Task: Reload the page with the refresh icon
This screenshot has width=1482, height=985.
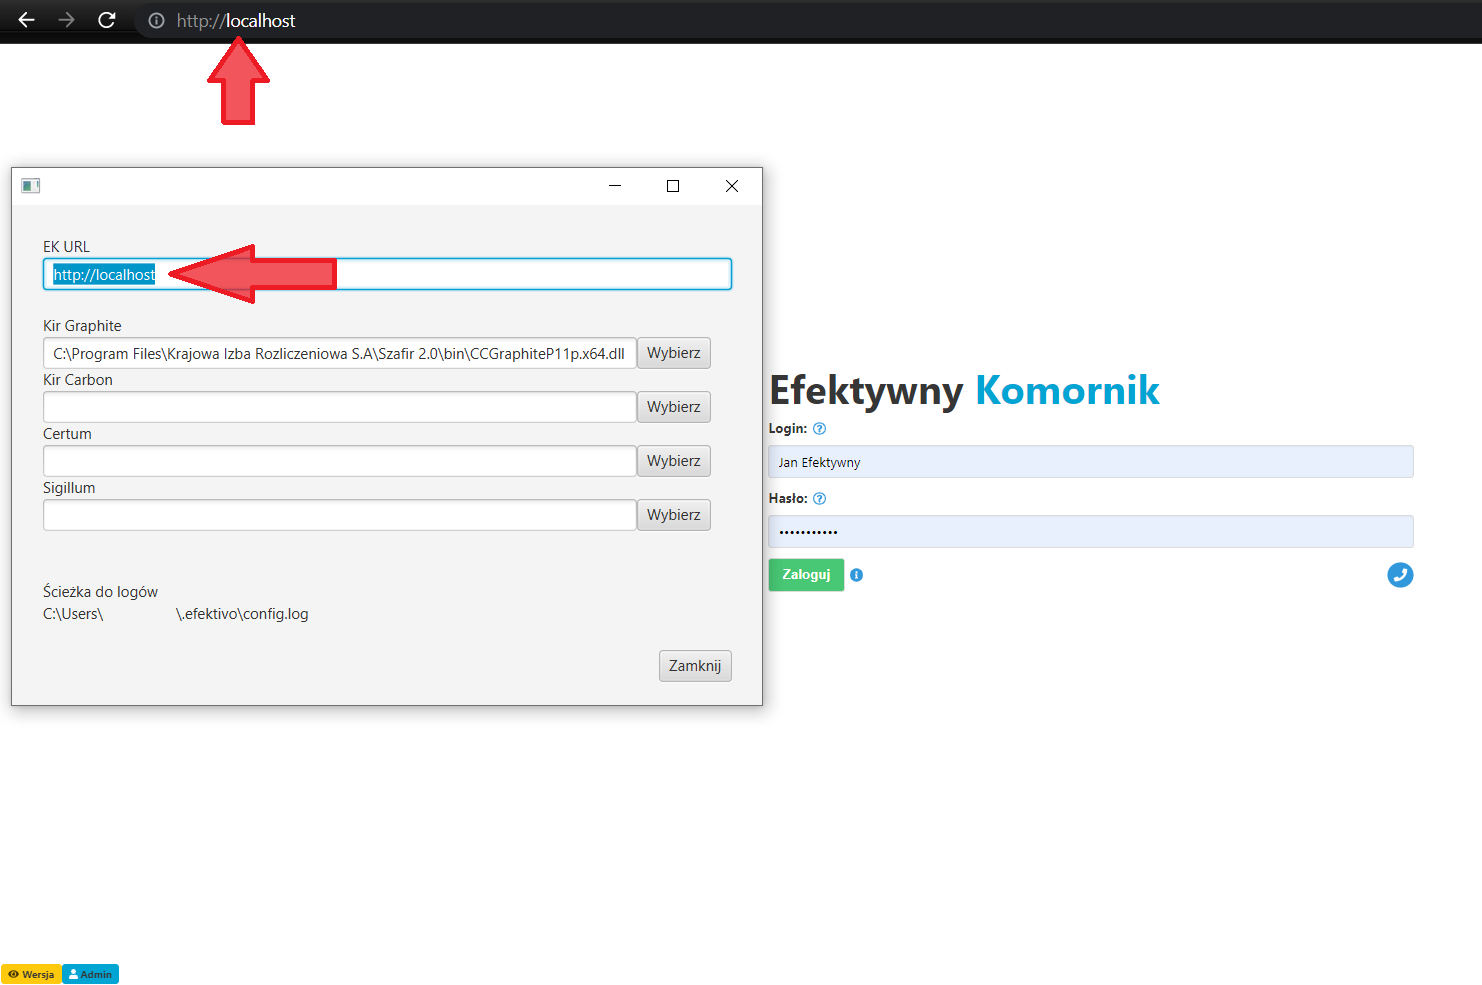Action: pyautogui.click(x=106, y=20)
